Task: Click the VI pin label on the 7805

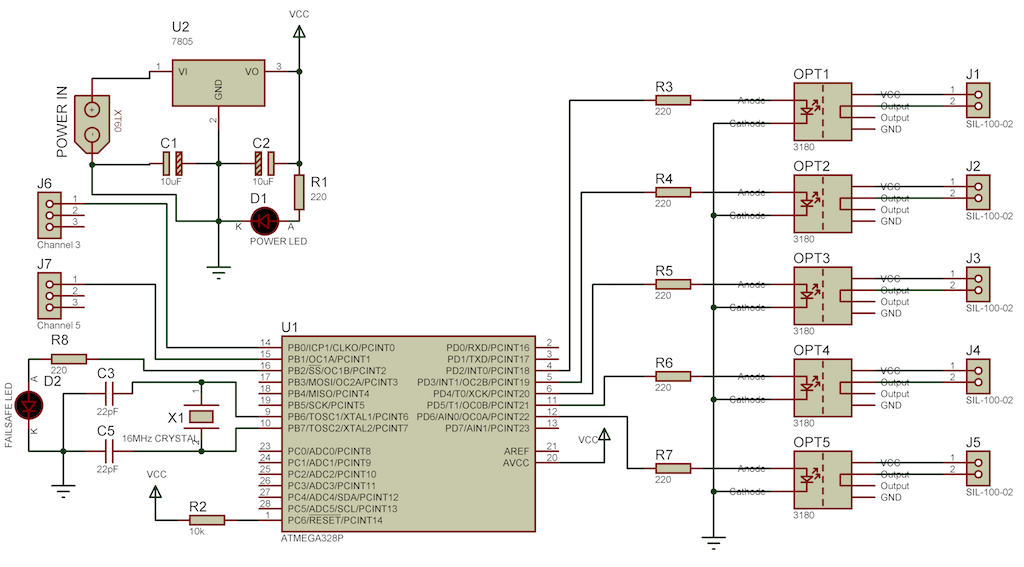Action: [x=183, y=72]
